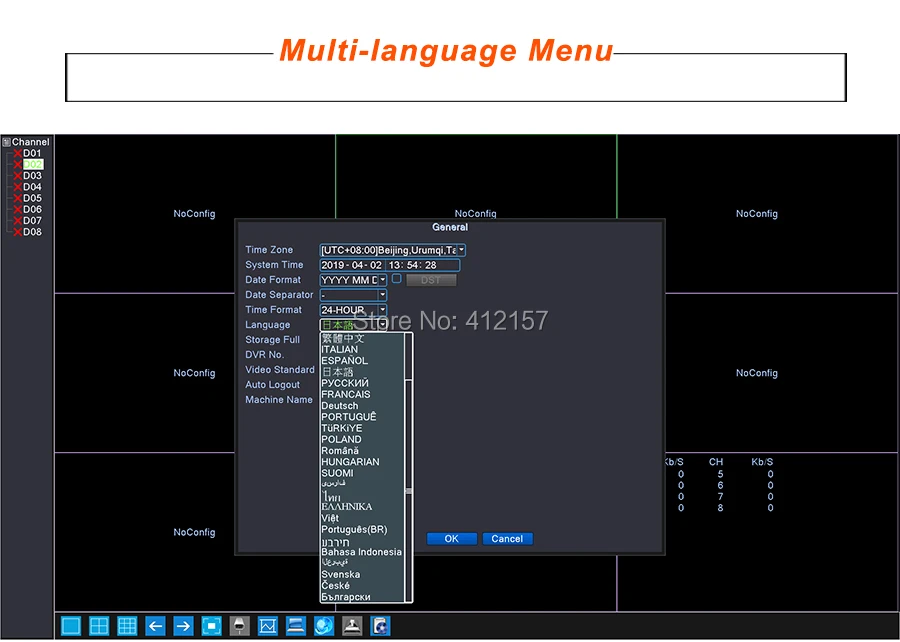Choose РУССКИЙ from language list
Viewport: 900px width, 642px height.
(345, 383)
